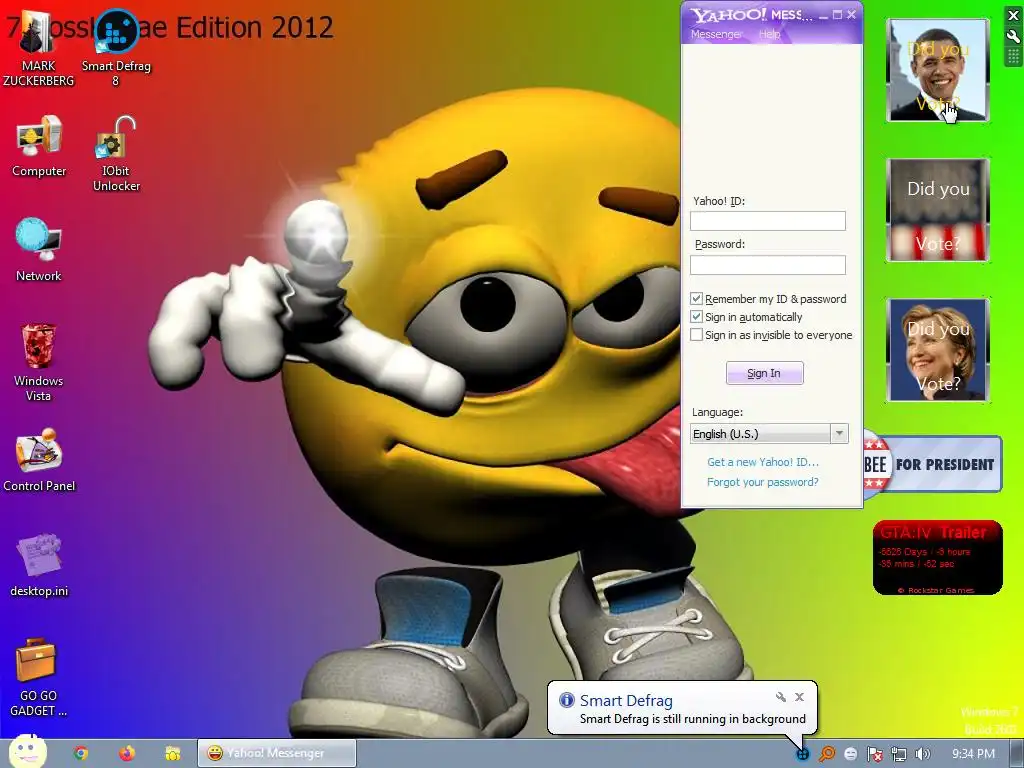Click the wrench icon in Smart Defrag balloon
Image resolution: width=1024 pixels, height=768 pixels.
[x=780, y=697]
